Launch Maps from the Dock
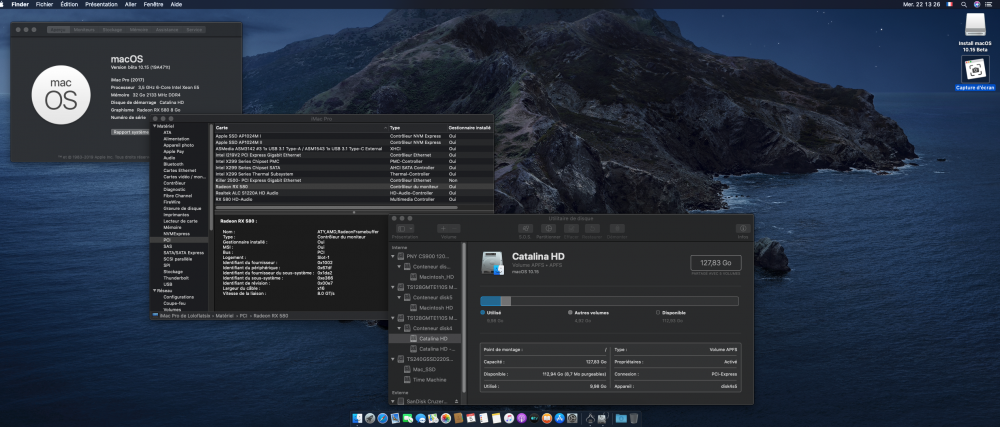 433,418
